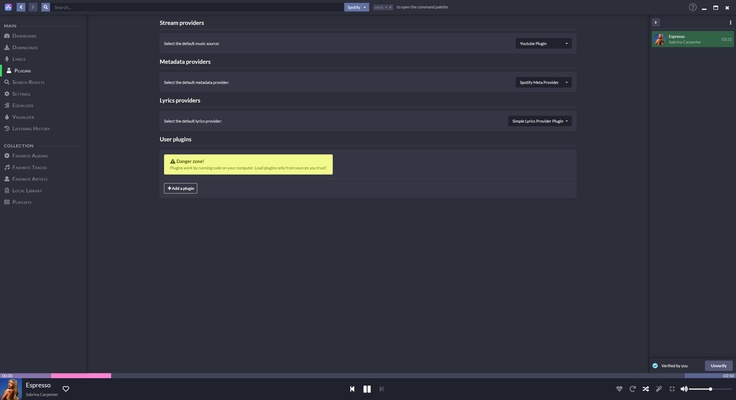Toggle the magic wand skip-segments option
The image size is (736, 400).
click(659, 389)
